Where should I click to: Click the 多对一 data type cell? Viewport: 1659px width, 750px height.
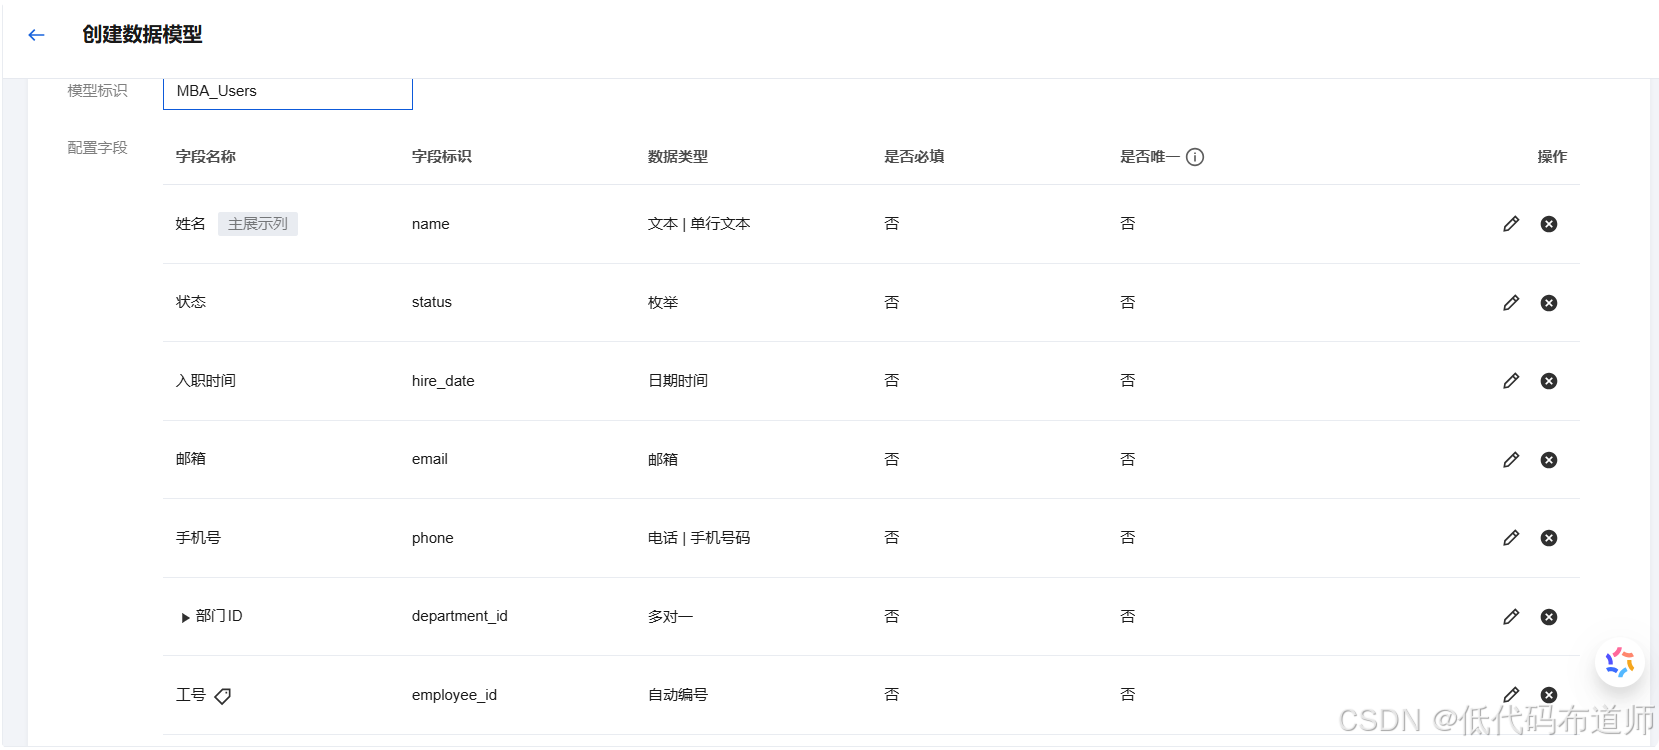tap(671, 617)
